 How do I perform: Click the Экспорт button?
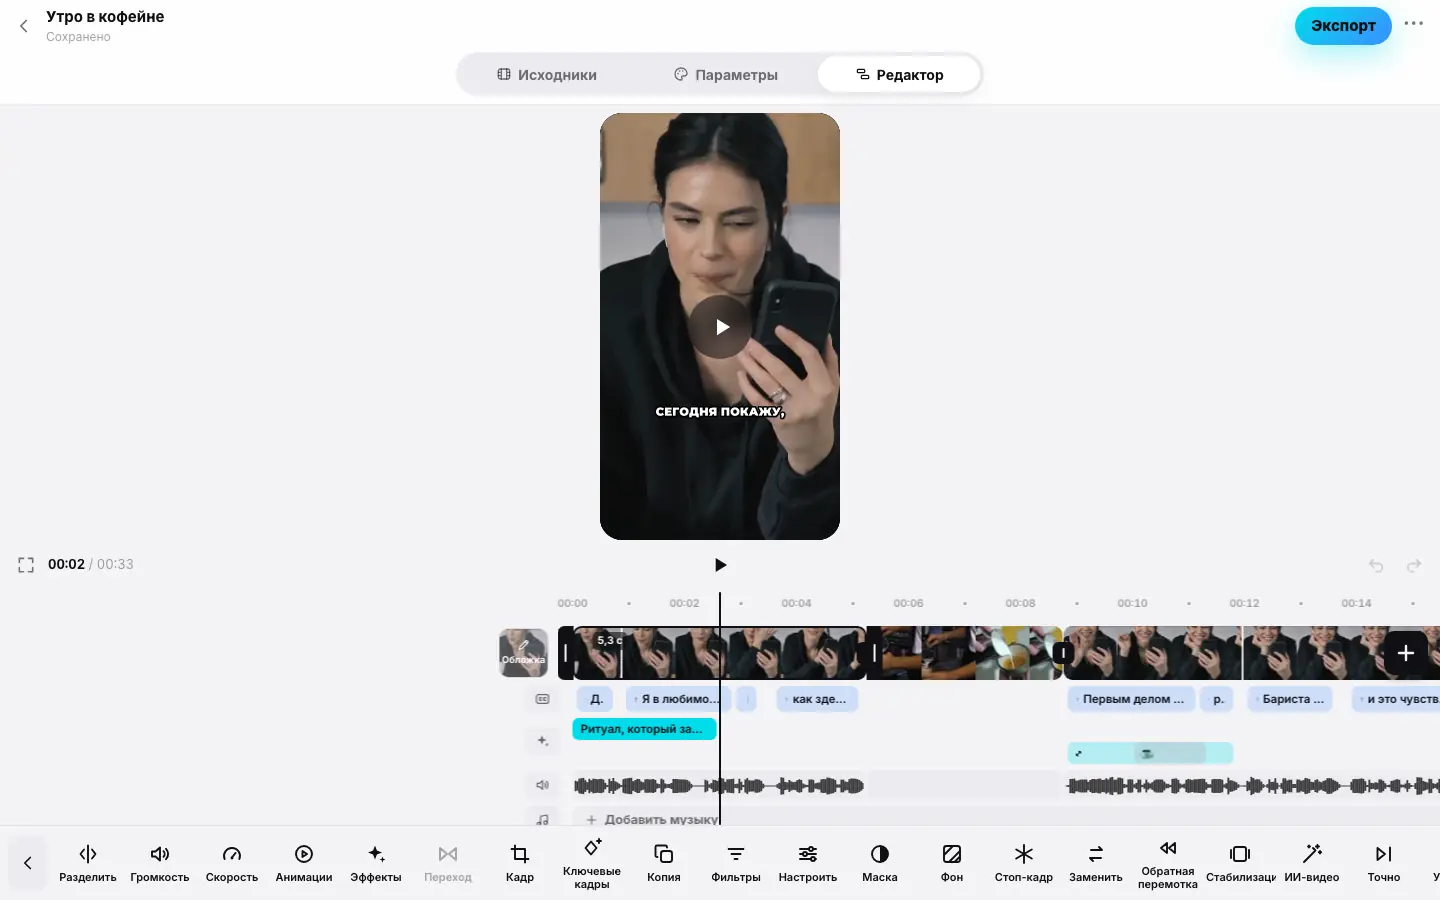(1343, 26)
